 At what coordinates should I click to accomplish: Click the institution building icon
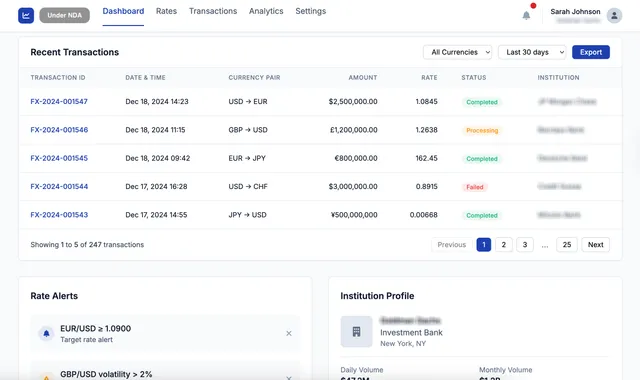[x=356, y=331]
